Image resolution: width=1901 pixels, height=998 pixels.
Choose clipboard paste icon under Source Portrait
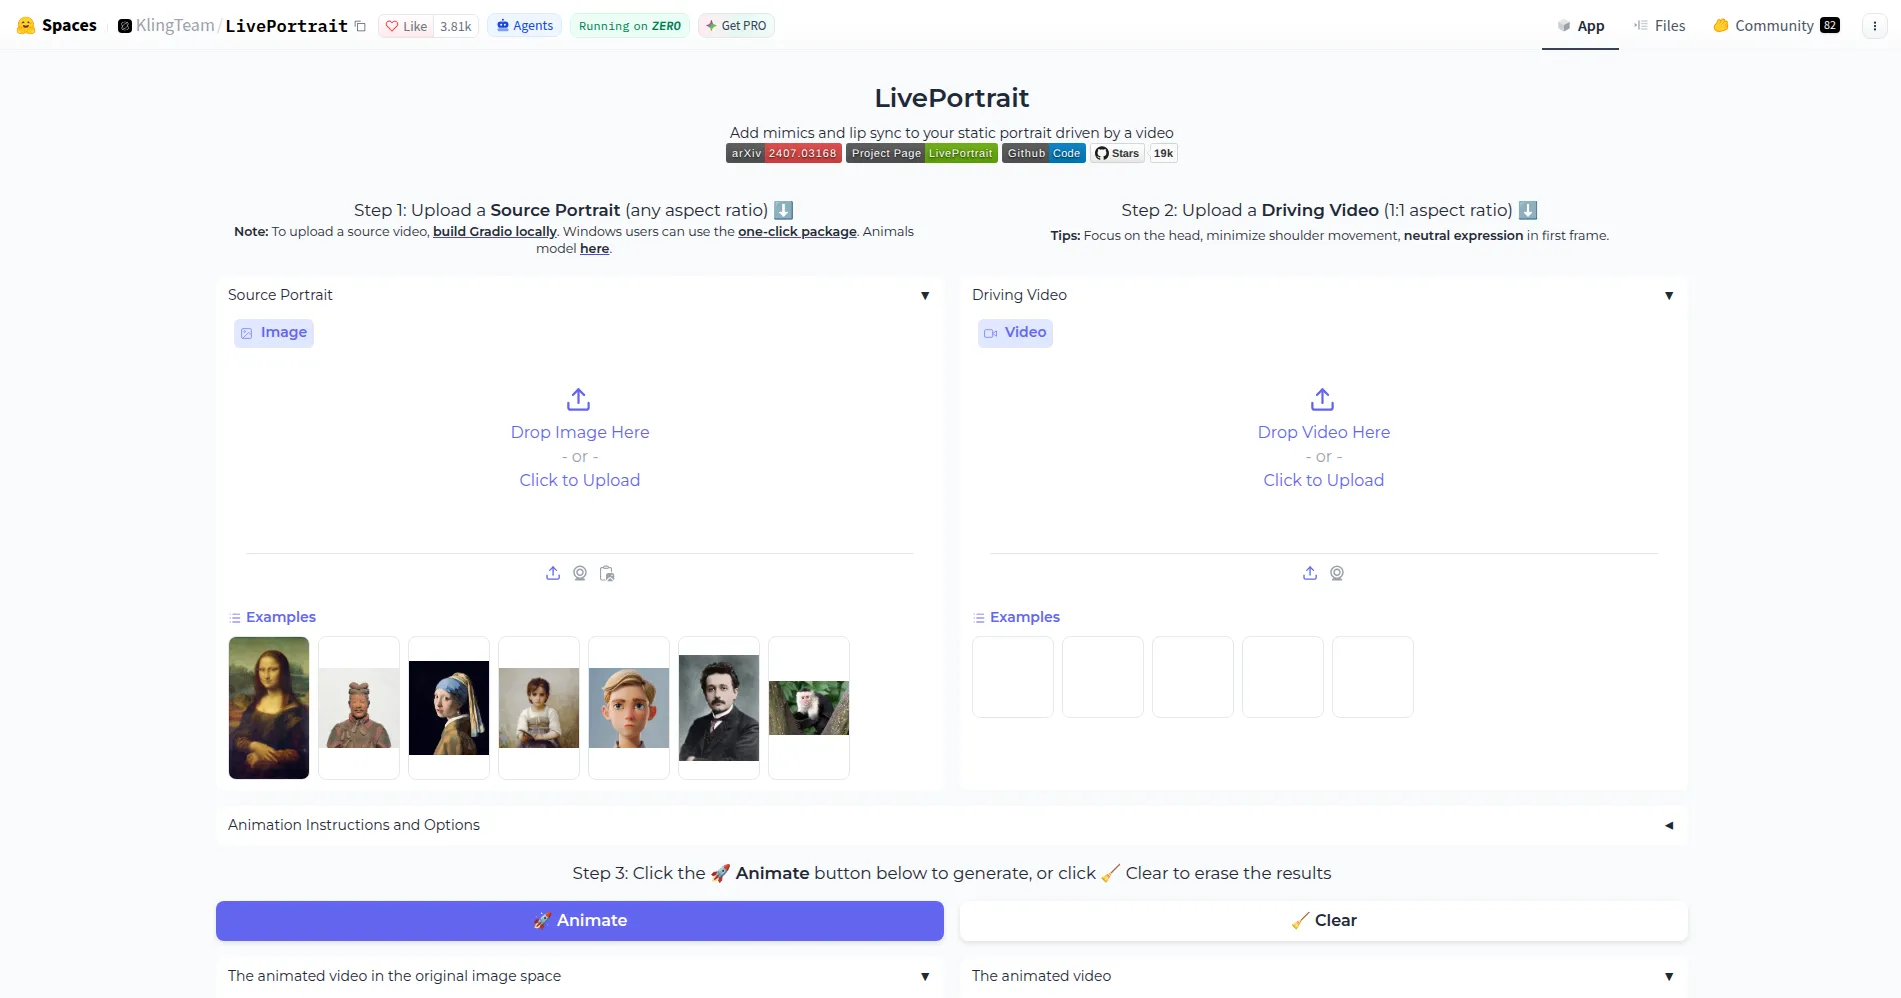(x=607, y=573)
